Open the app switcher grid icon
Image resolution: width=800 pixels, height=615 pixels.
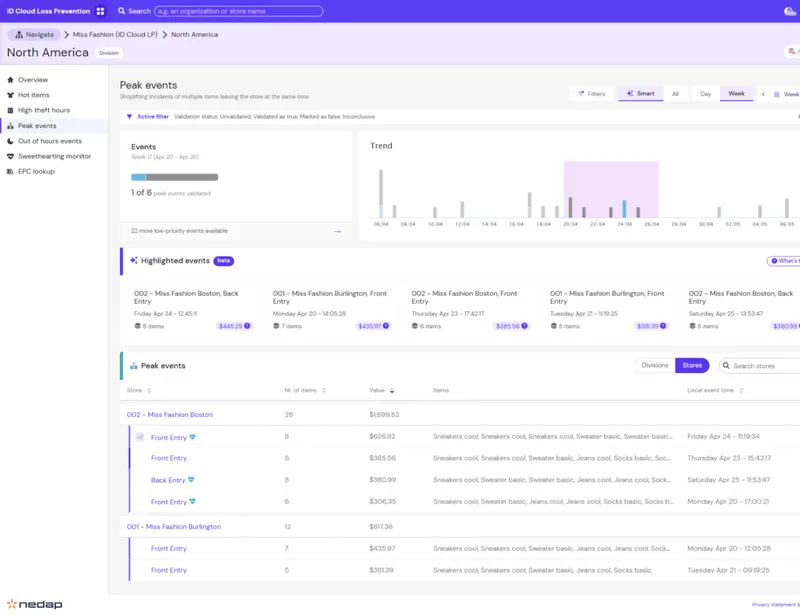point(101,11)
